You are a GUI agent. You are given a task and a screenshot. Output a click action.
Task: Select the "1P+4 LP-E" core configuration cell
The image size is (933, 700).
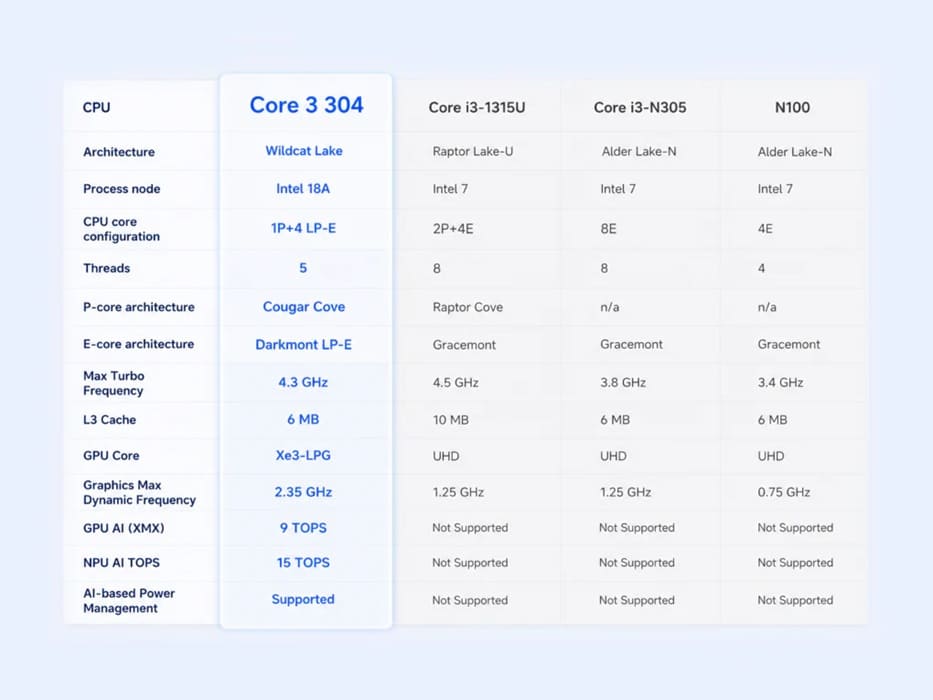[303, 228]
